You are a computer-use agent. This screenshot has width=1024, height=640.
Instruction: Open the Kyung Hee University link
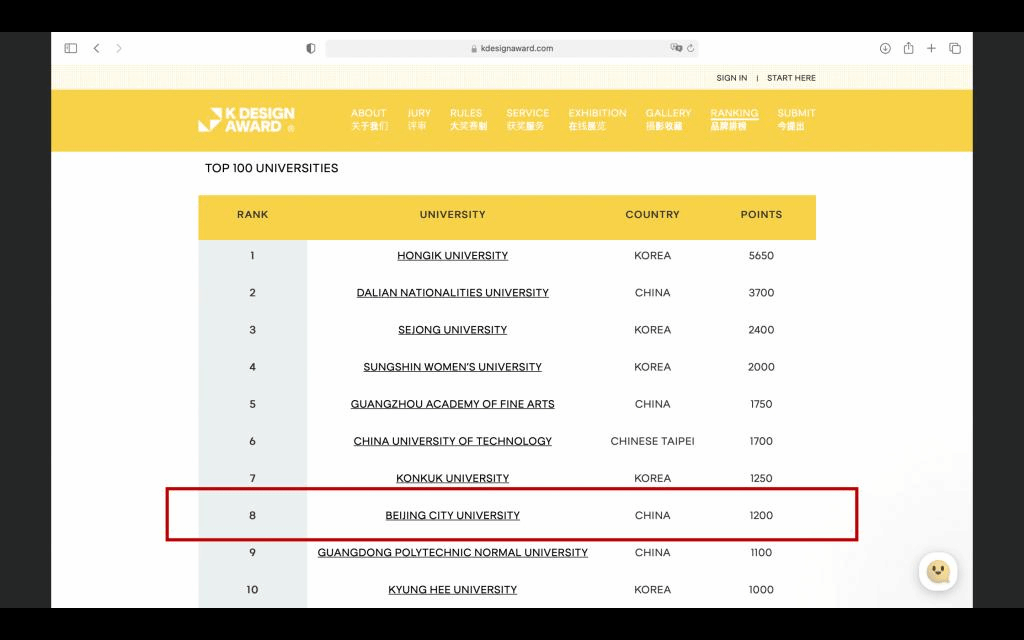coord(453,590)
